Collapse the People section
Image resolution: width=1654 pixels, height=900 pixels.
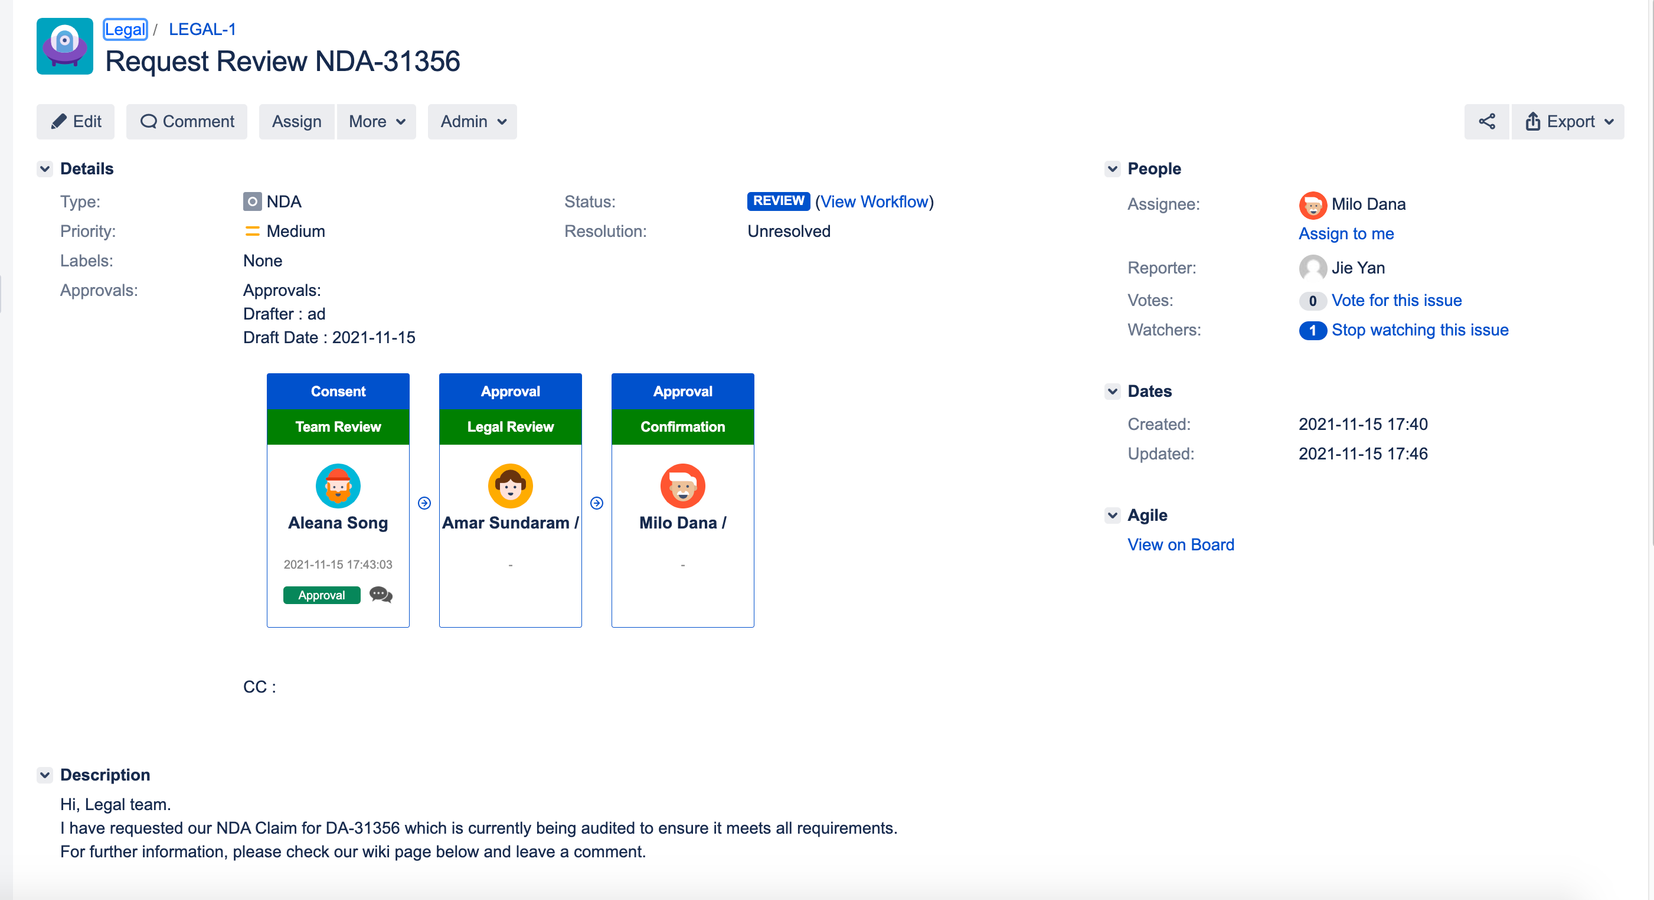(x=1112, y=169)
